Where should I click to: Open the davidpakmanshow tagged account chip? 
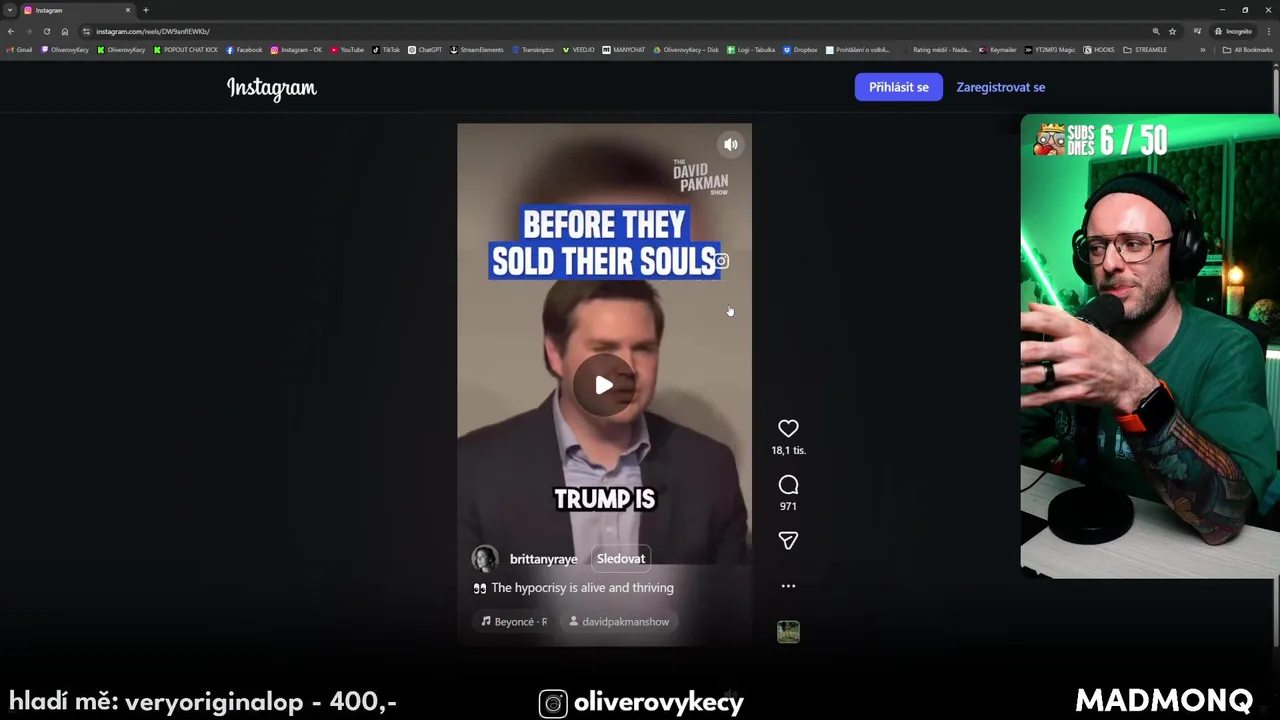pos(618,621)
